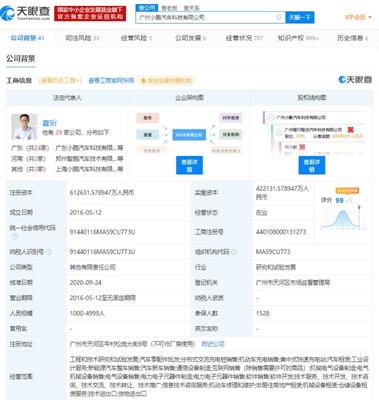This screenshot has height=400, width=379.
Task: View details of the enterprise relation graph
Action: 189,165
